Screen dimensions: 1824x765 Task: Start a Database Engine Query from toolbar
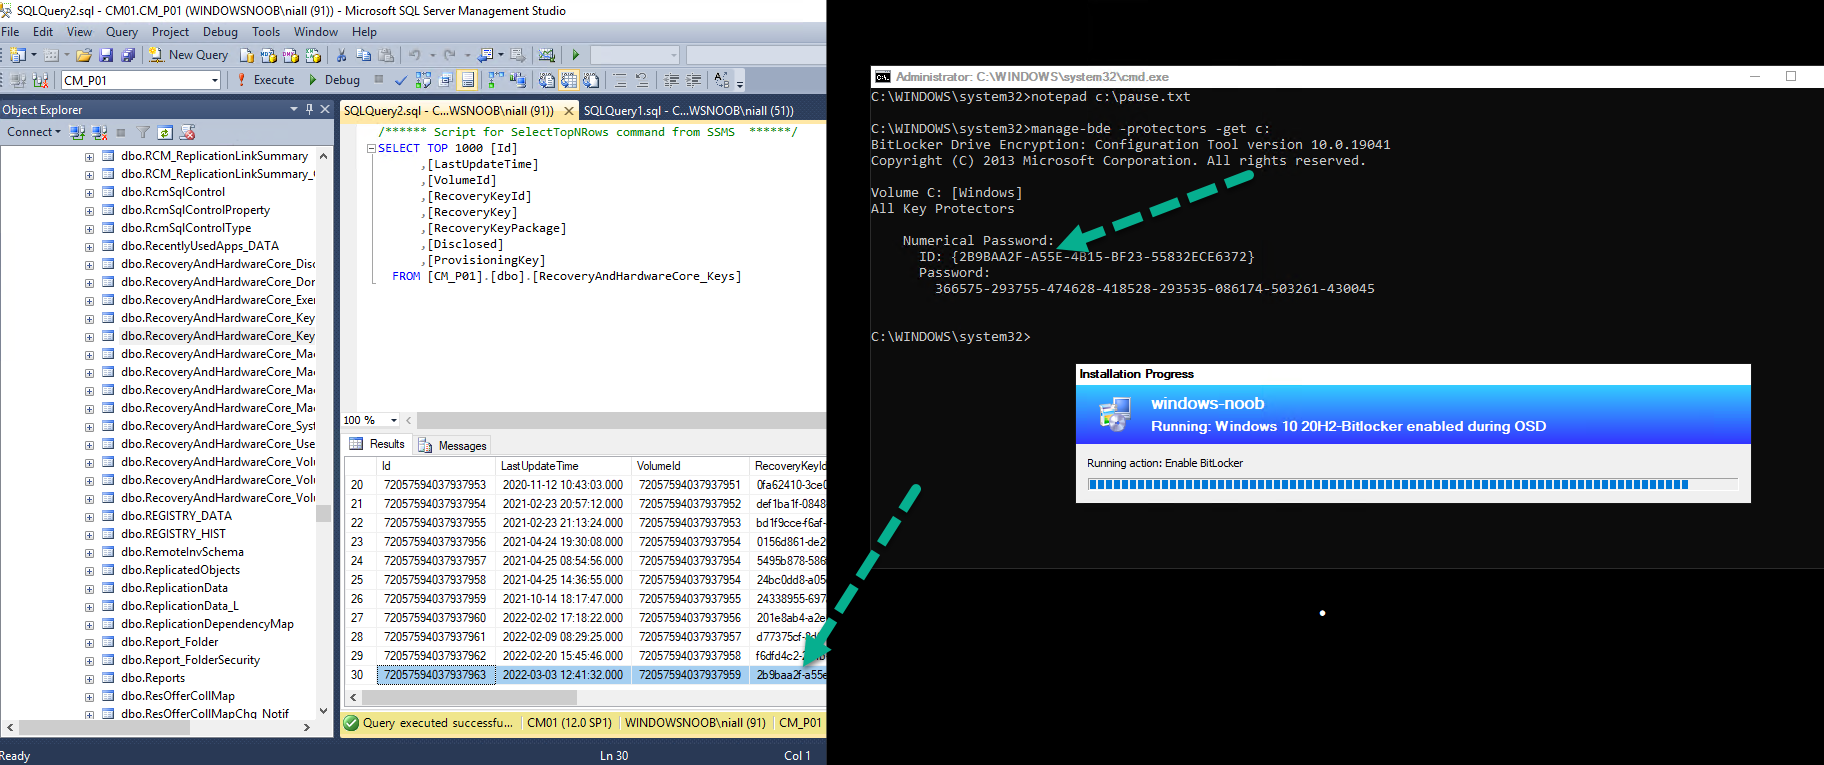(x=247, y=55)
